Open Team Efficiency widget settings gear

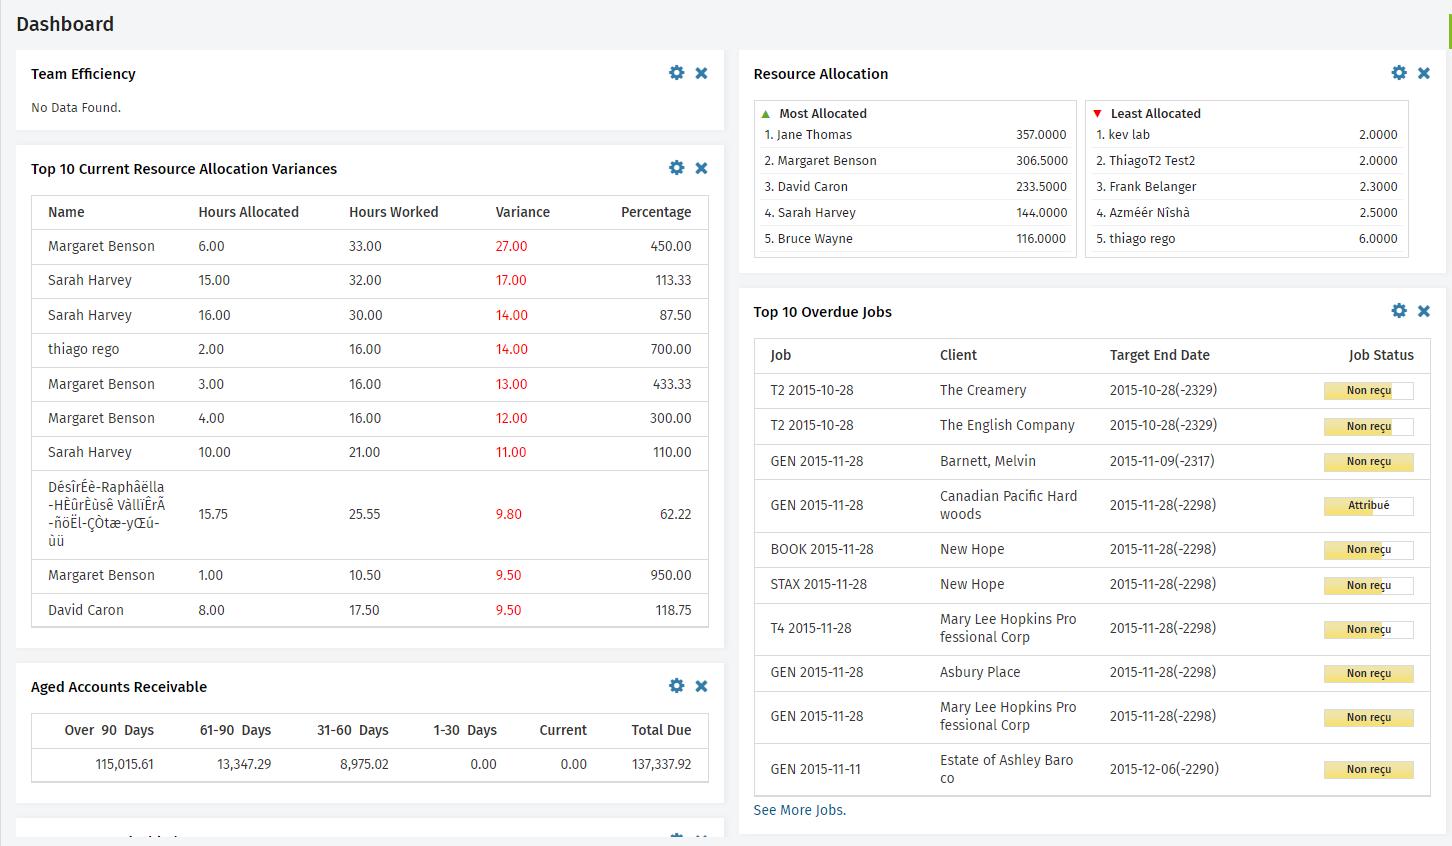click(x=677, y=72)
